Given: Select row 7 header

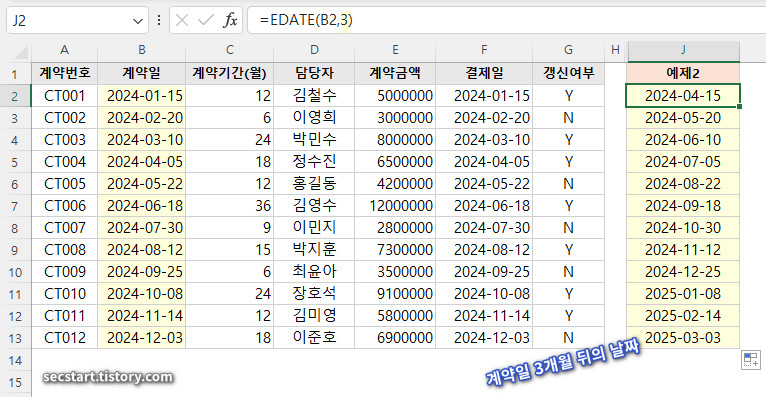Looking at the screenshot, I should (x=15, y=206).
